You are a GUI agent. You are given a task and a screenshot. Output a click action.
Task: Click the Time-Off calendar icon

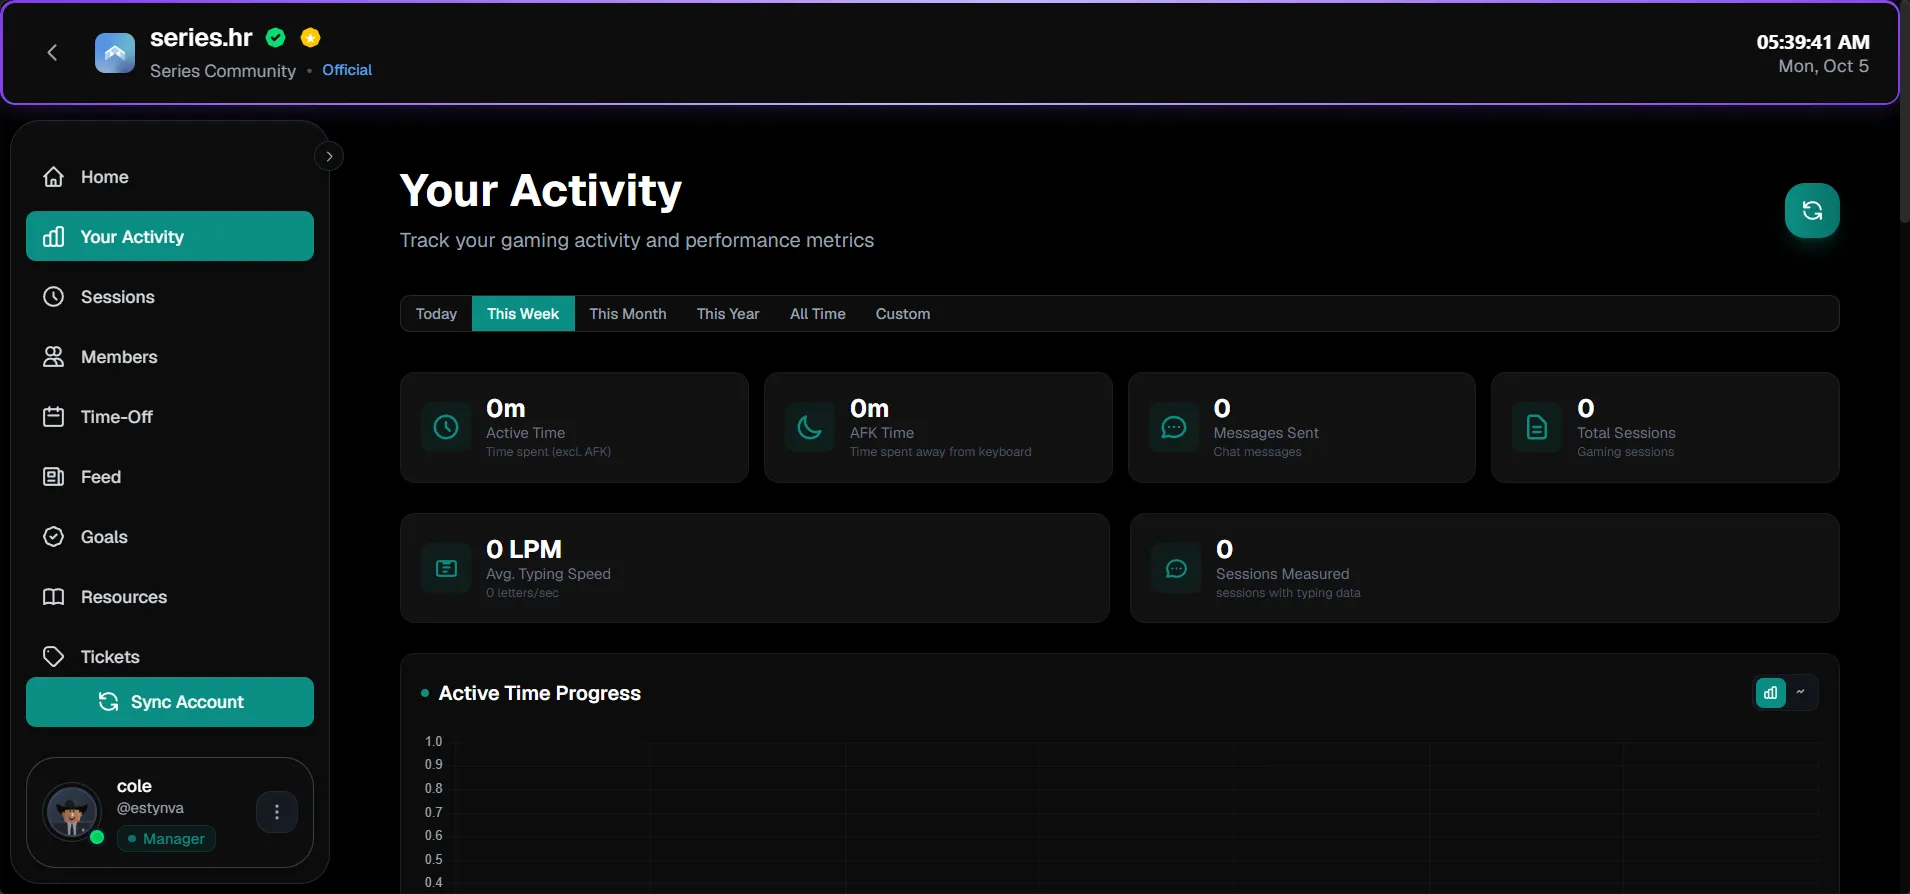[54, 417]
